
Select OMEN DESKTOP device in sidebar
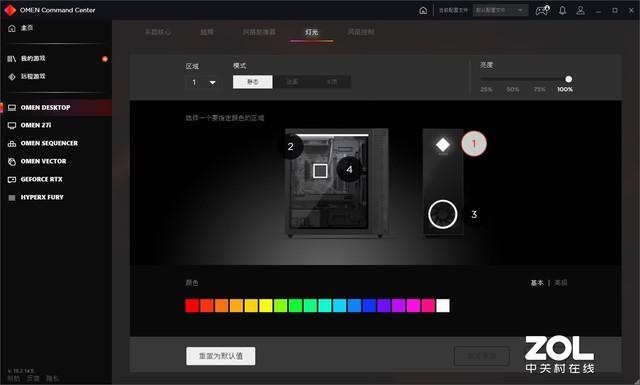tap(56, 107)
